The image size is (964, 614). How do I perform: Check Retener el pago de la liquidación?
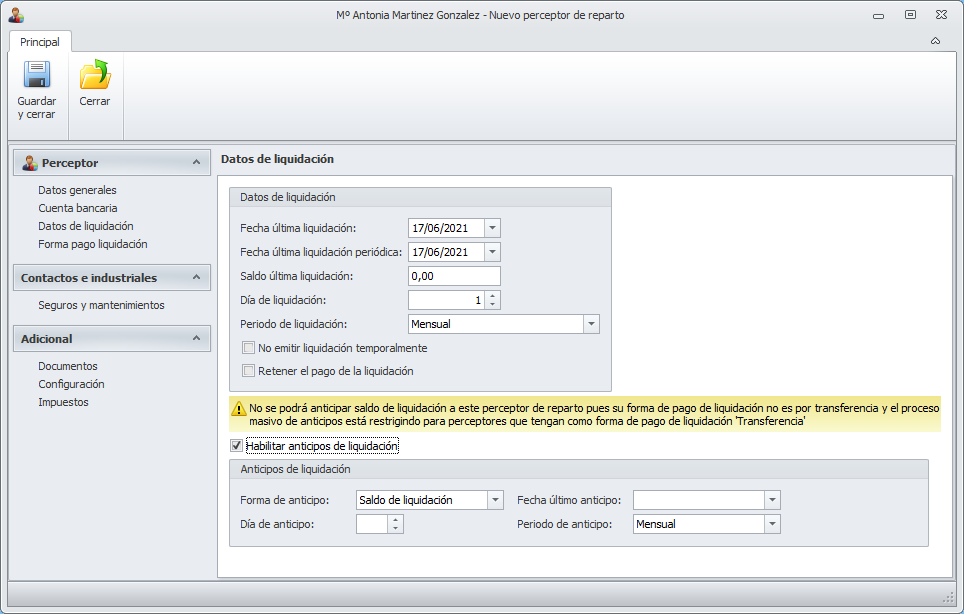[x=248, y=371]
